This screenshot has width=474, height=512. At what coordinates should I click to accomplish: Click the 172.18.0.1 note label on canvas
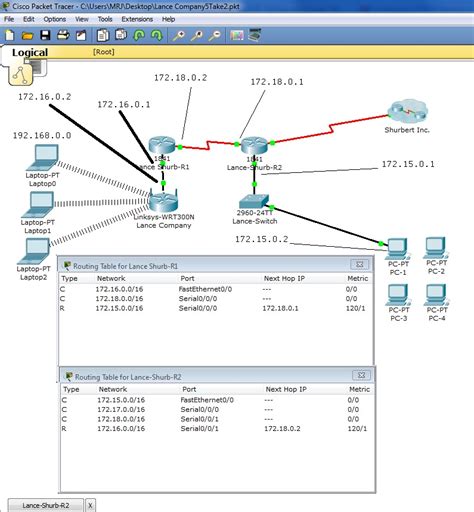coord(277,82)
